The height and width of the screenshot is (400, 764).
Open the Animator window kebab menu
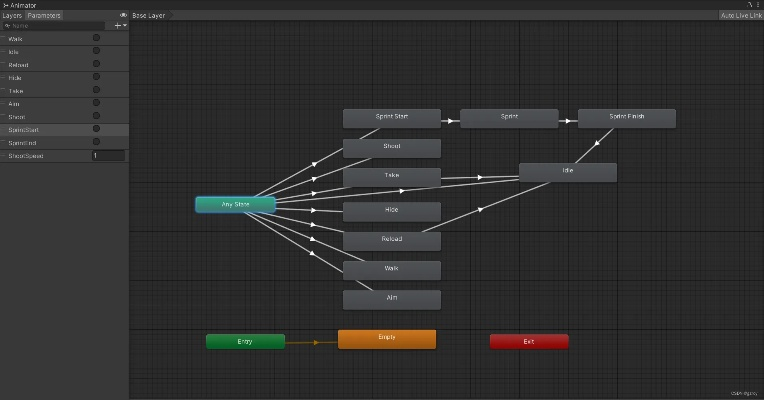tap(757, 5)
